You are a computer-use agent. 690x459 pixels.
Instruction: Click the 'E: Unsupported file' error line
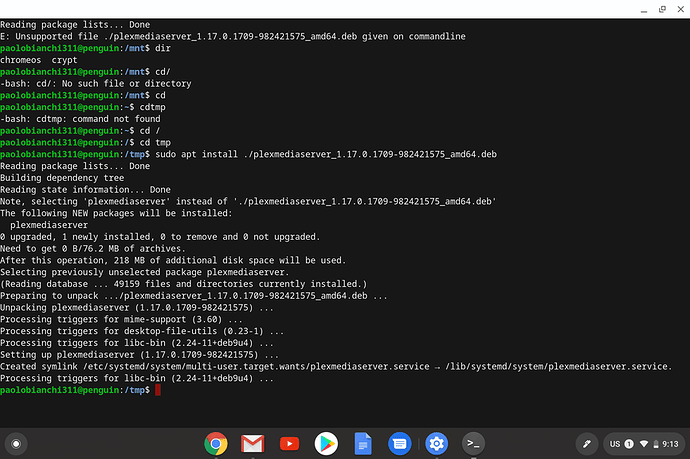(x=233, y=37)
